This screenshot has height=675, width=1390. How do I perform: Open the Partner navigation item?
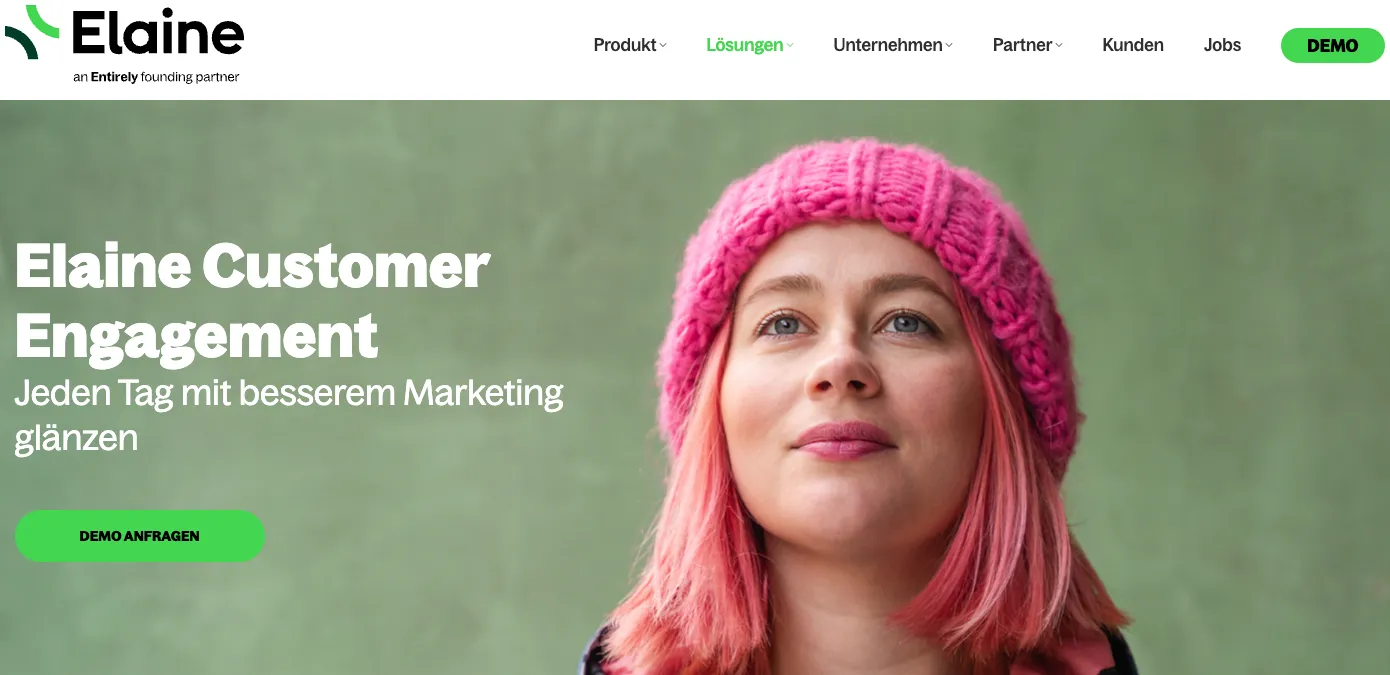(x=1022, y=45)
